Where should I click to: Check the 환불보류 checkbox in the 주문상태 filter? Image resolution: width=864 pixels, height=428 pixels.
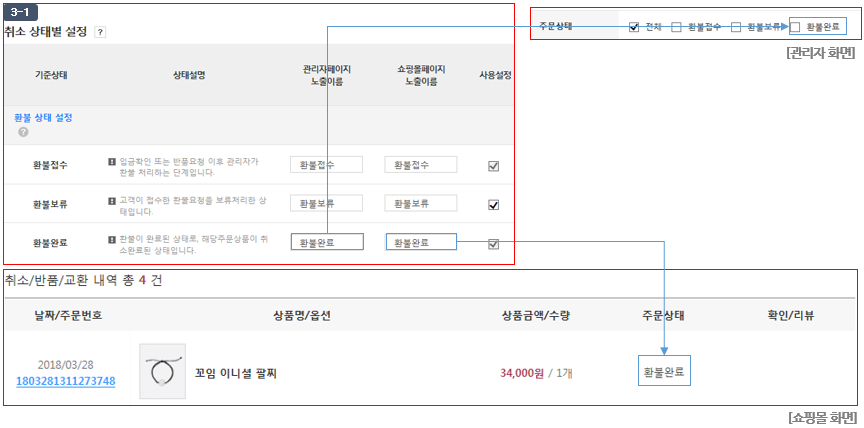tap(736, 27)
